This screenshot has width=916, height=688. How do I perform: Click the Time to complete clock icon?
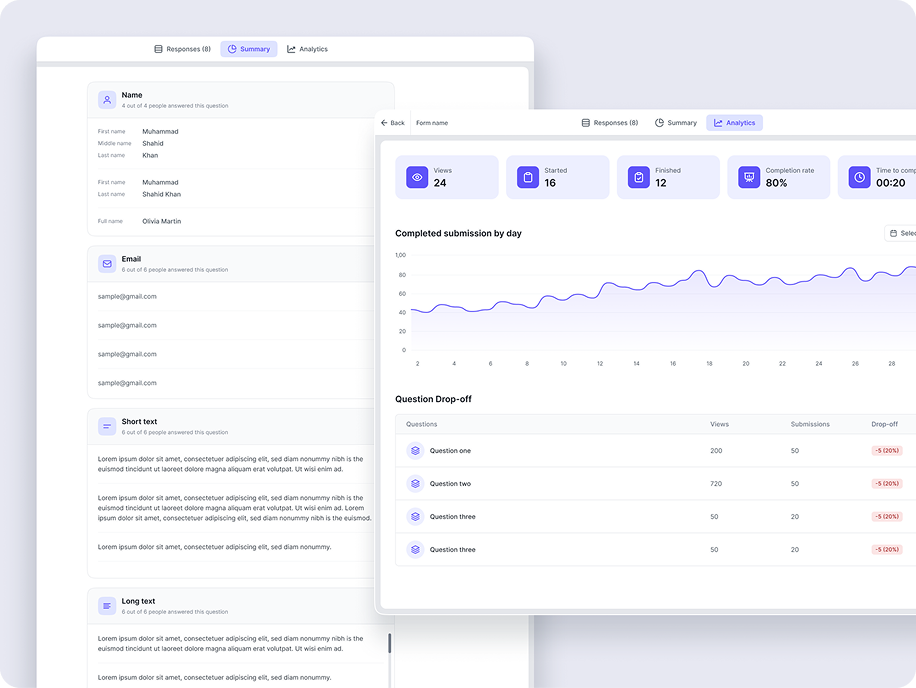click(859, 177)
